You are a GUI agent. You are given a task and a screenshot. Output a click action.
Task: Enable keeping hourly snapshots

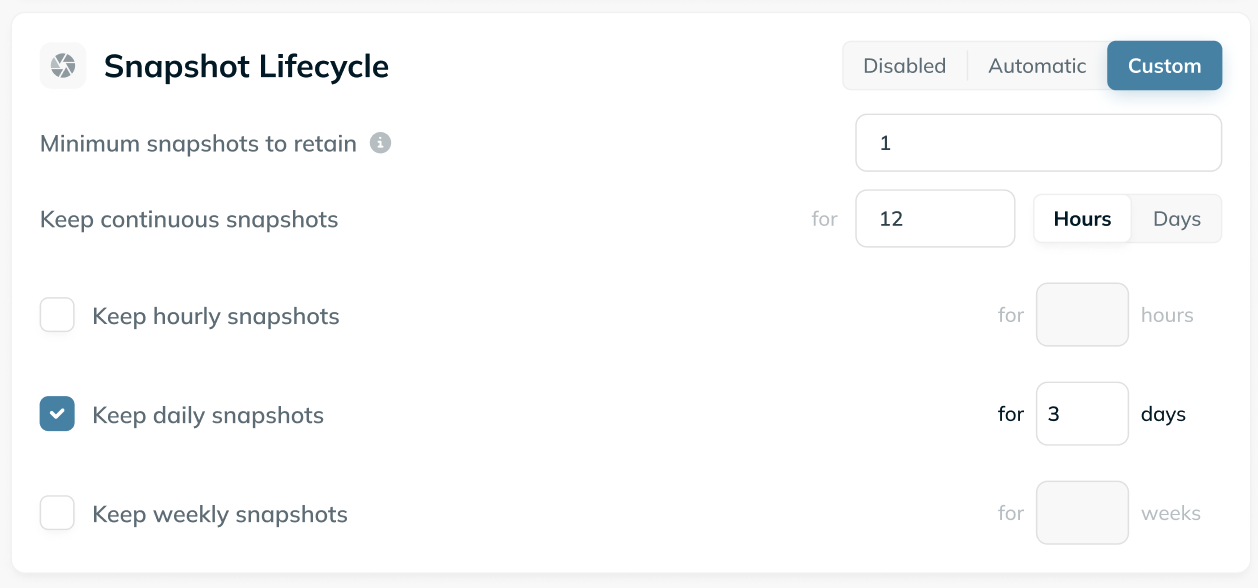point(57,315)
